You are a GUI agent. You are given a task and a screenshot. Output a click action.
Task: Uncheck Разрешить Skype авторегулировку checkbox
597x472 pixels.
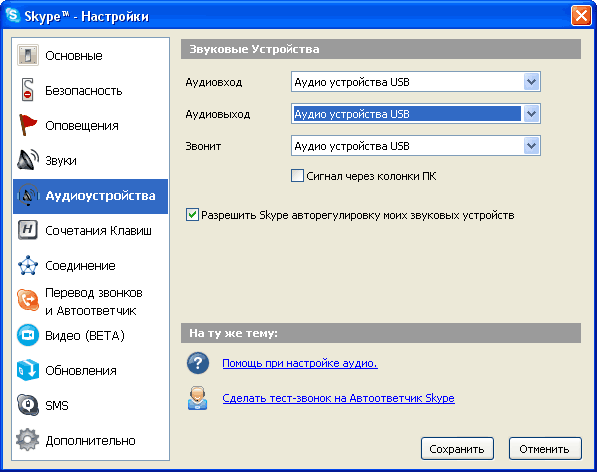[x=192, y=215]
